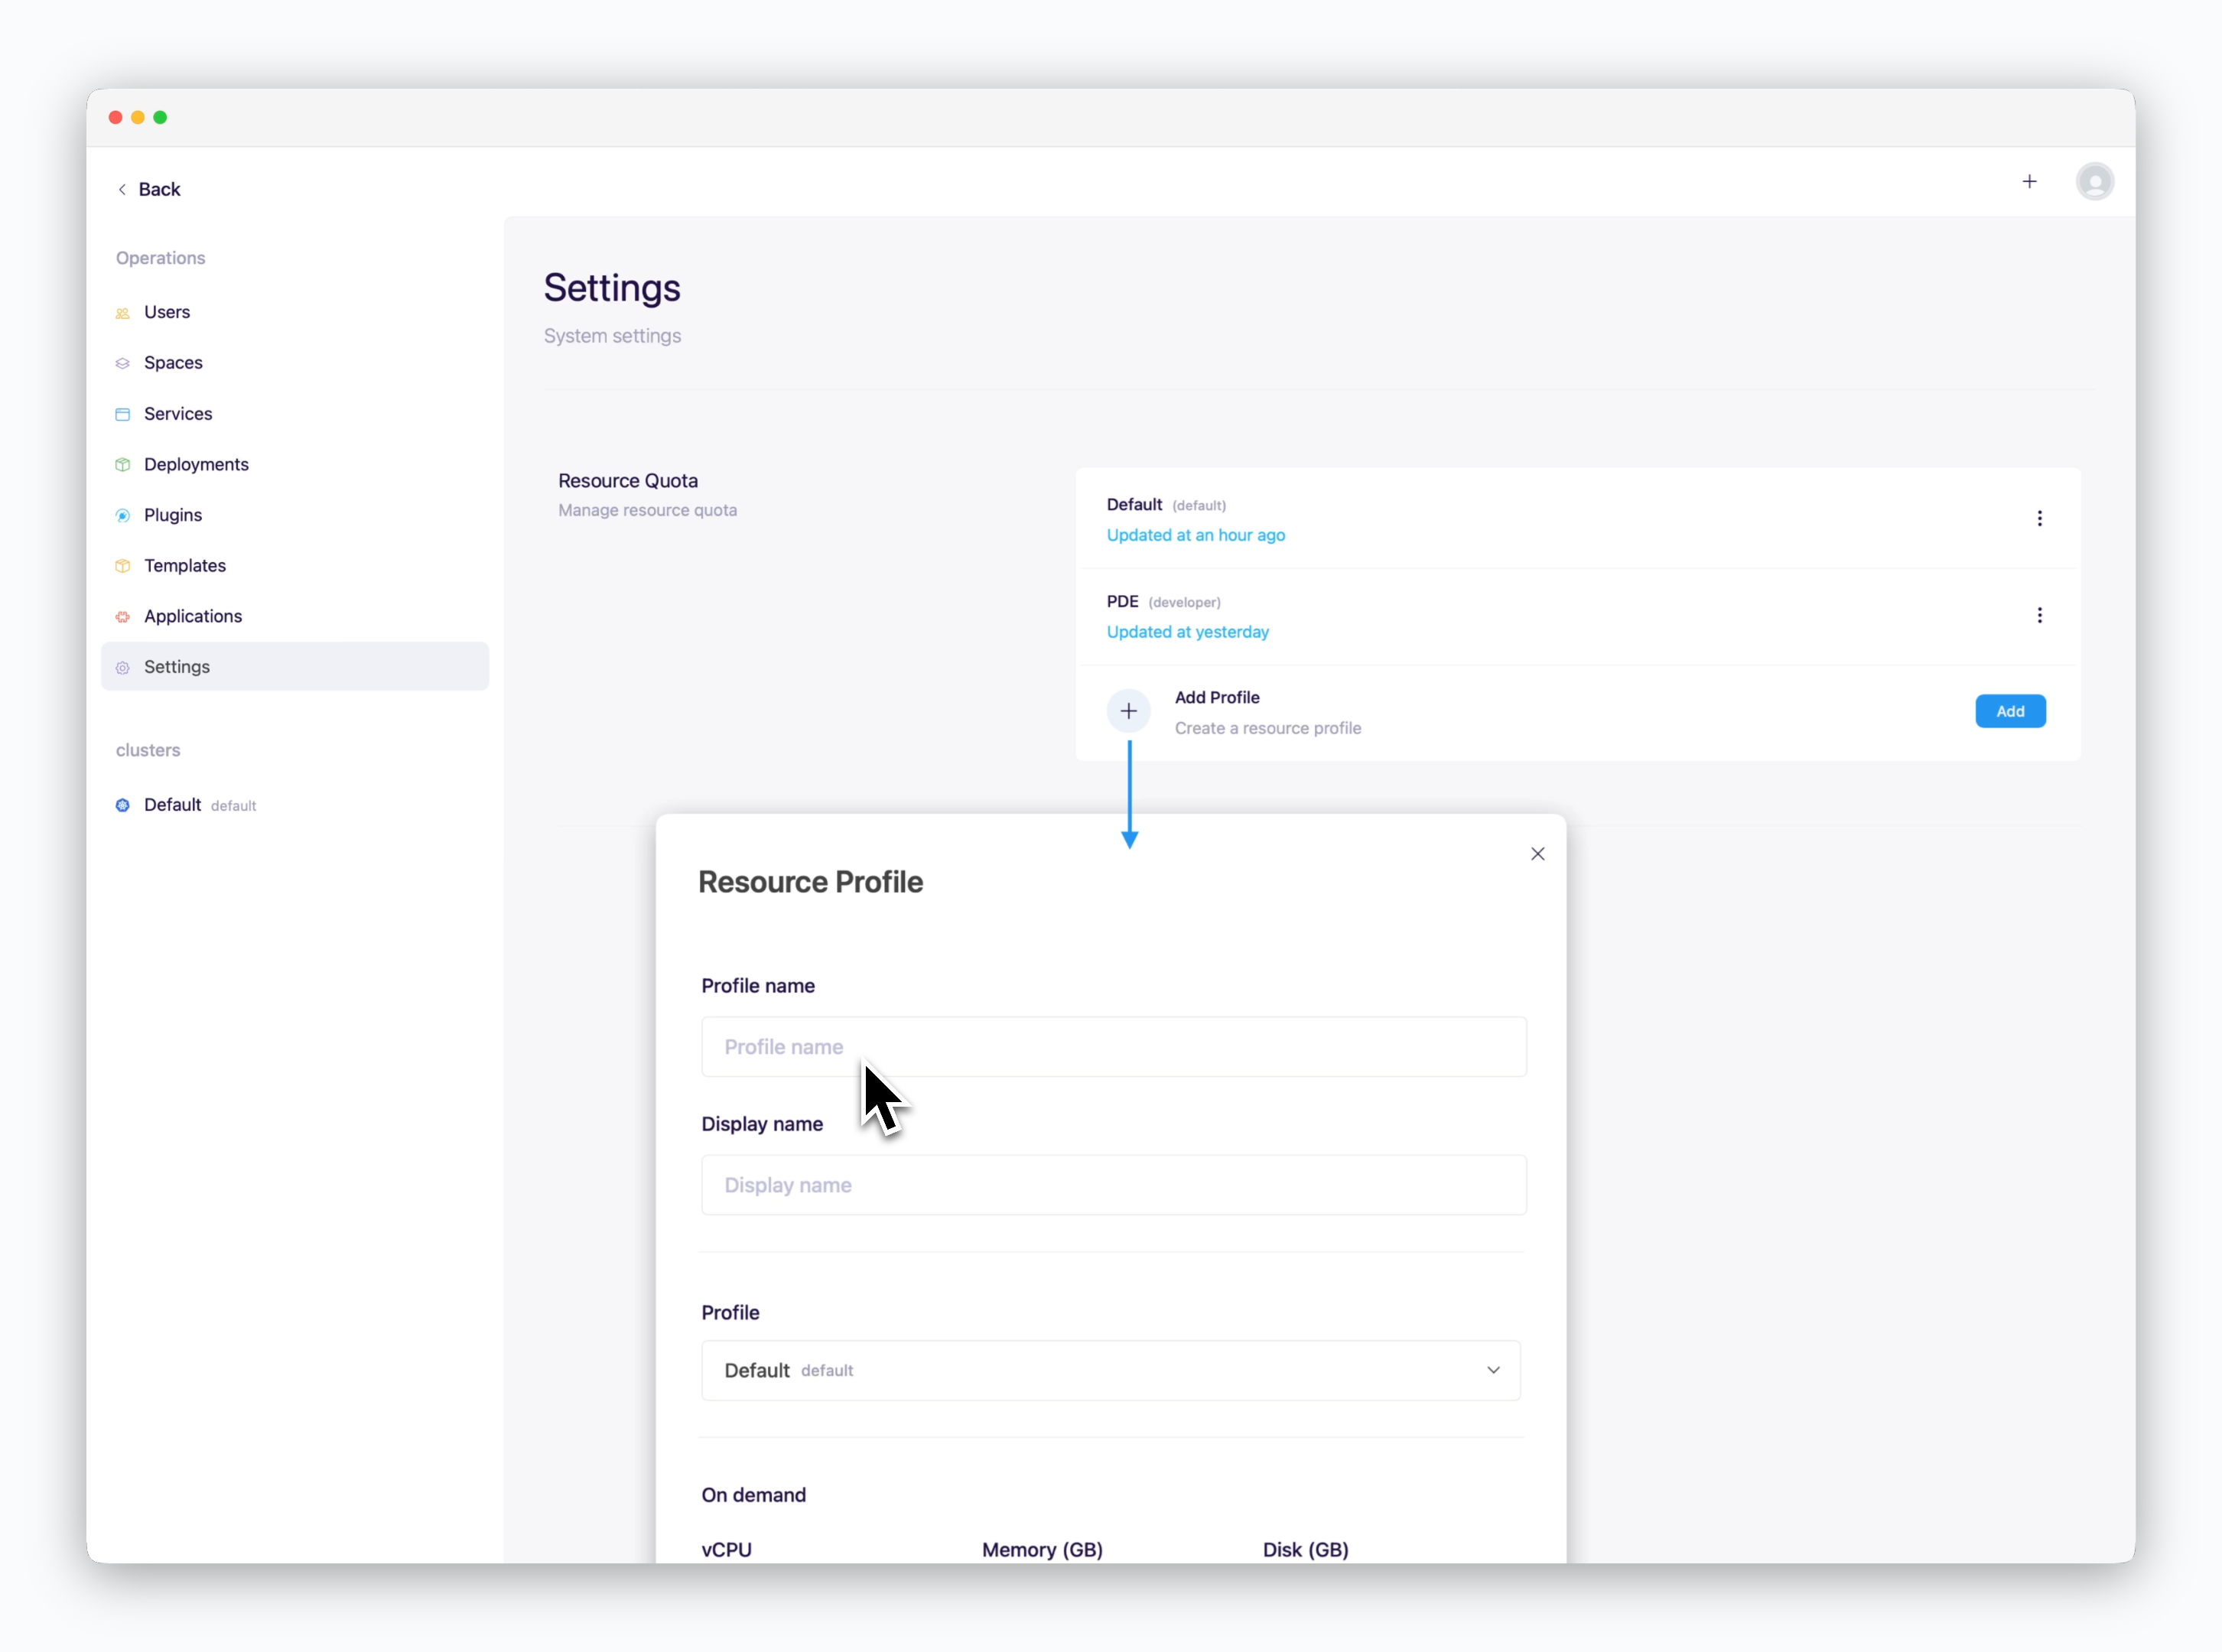This screenshot has width=2222, height=1652.
Task: Select Settings in the sidebar
Action: pos(295,667)
